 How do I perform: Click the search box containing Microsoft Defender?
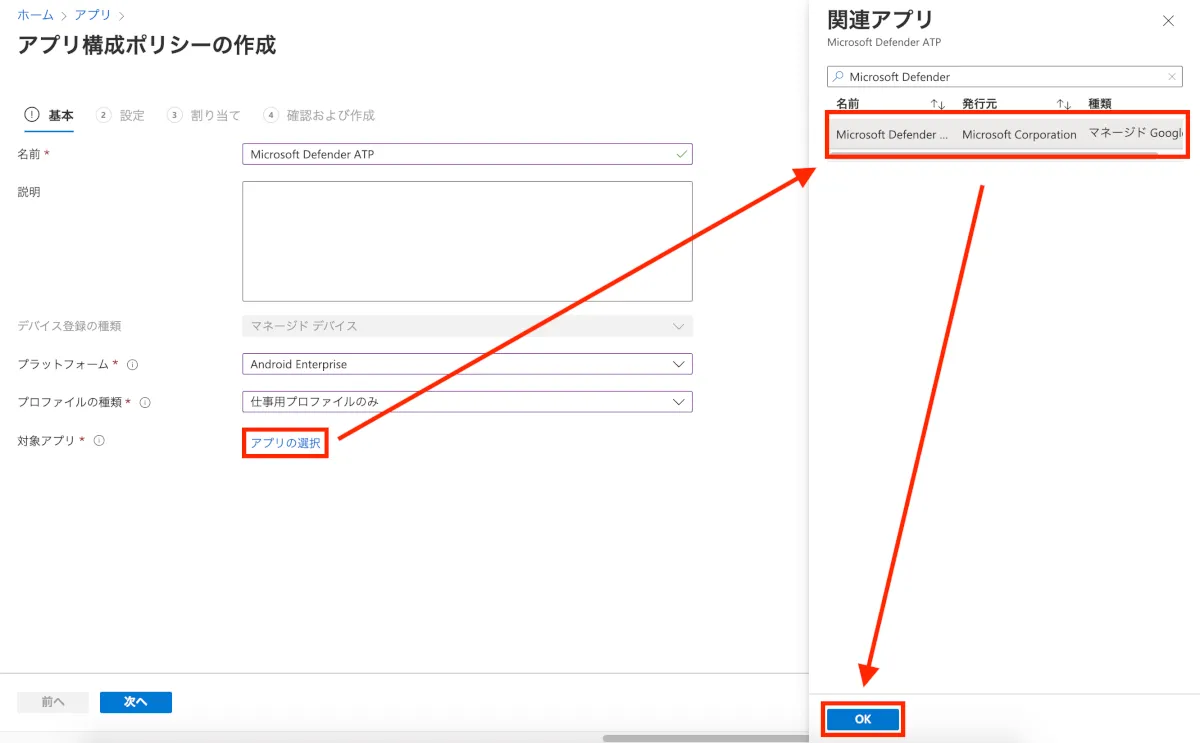[x=1005, y=76]
